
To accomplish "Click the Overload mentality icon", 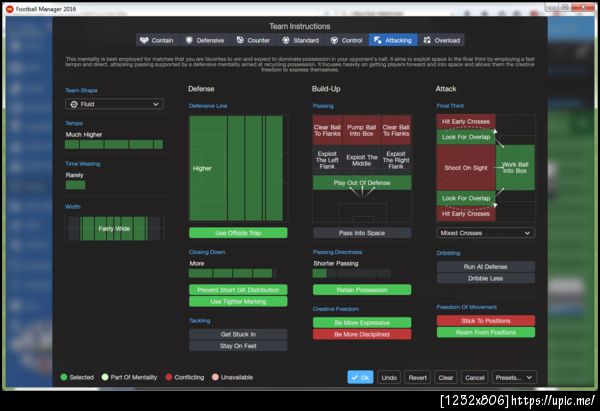I will [x=427, y=40].
